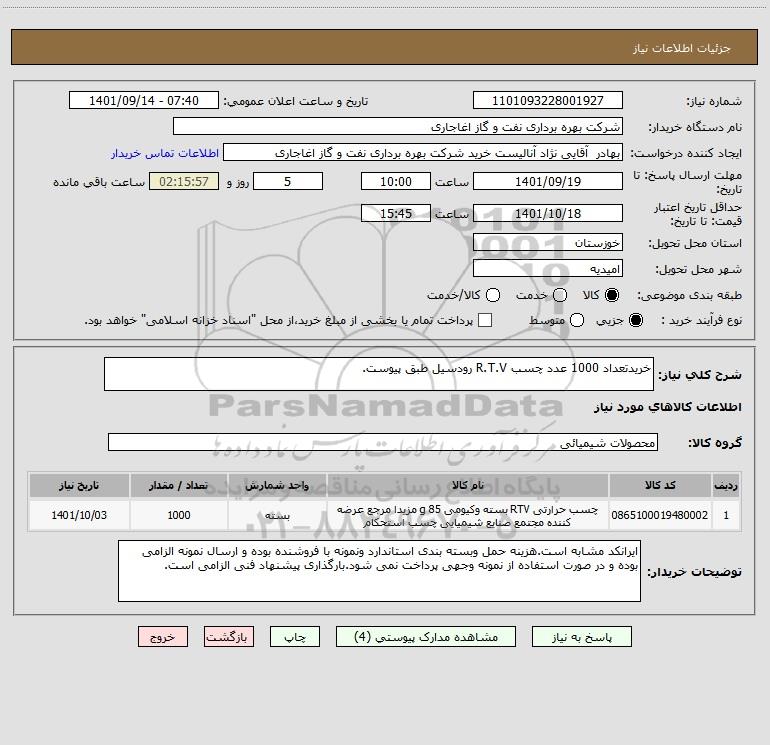Click the announcement date field 1401/09/14 - 07:40
The height and width of the screenshot is (745, 770).
(x=144, y=100)
